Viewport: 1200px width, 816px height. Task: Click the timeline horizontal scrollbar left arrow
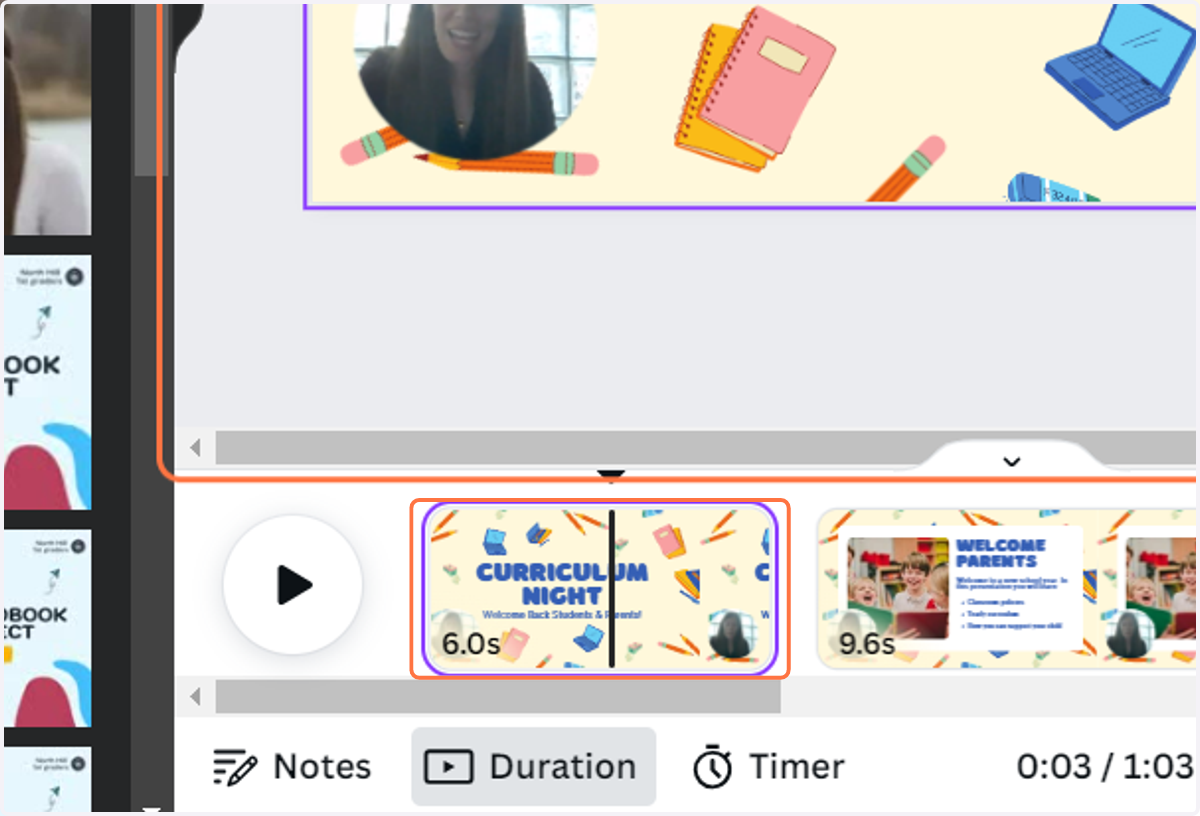[196, 696]
